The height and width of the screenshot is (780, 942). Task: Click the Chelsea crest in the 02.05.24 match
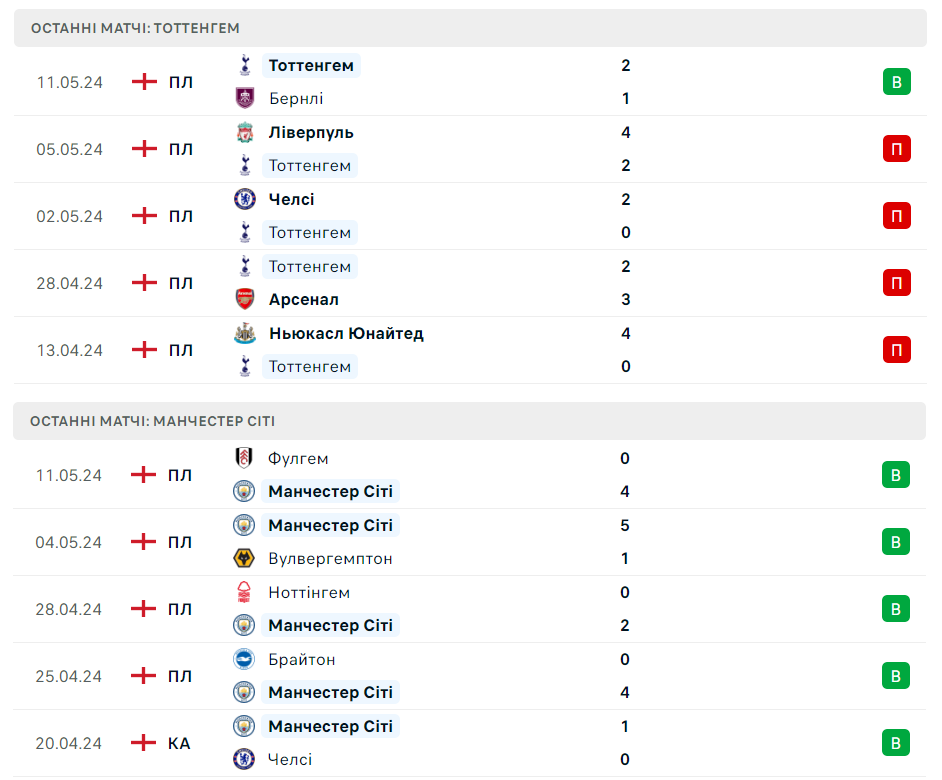[x=245, y=199]
